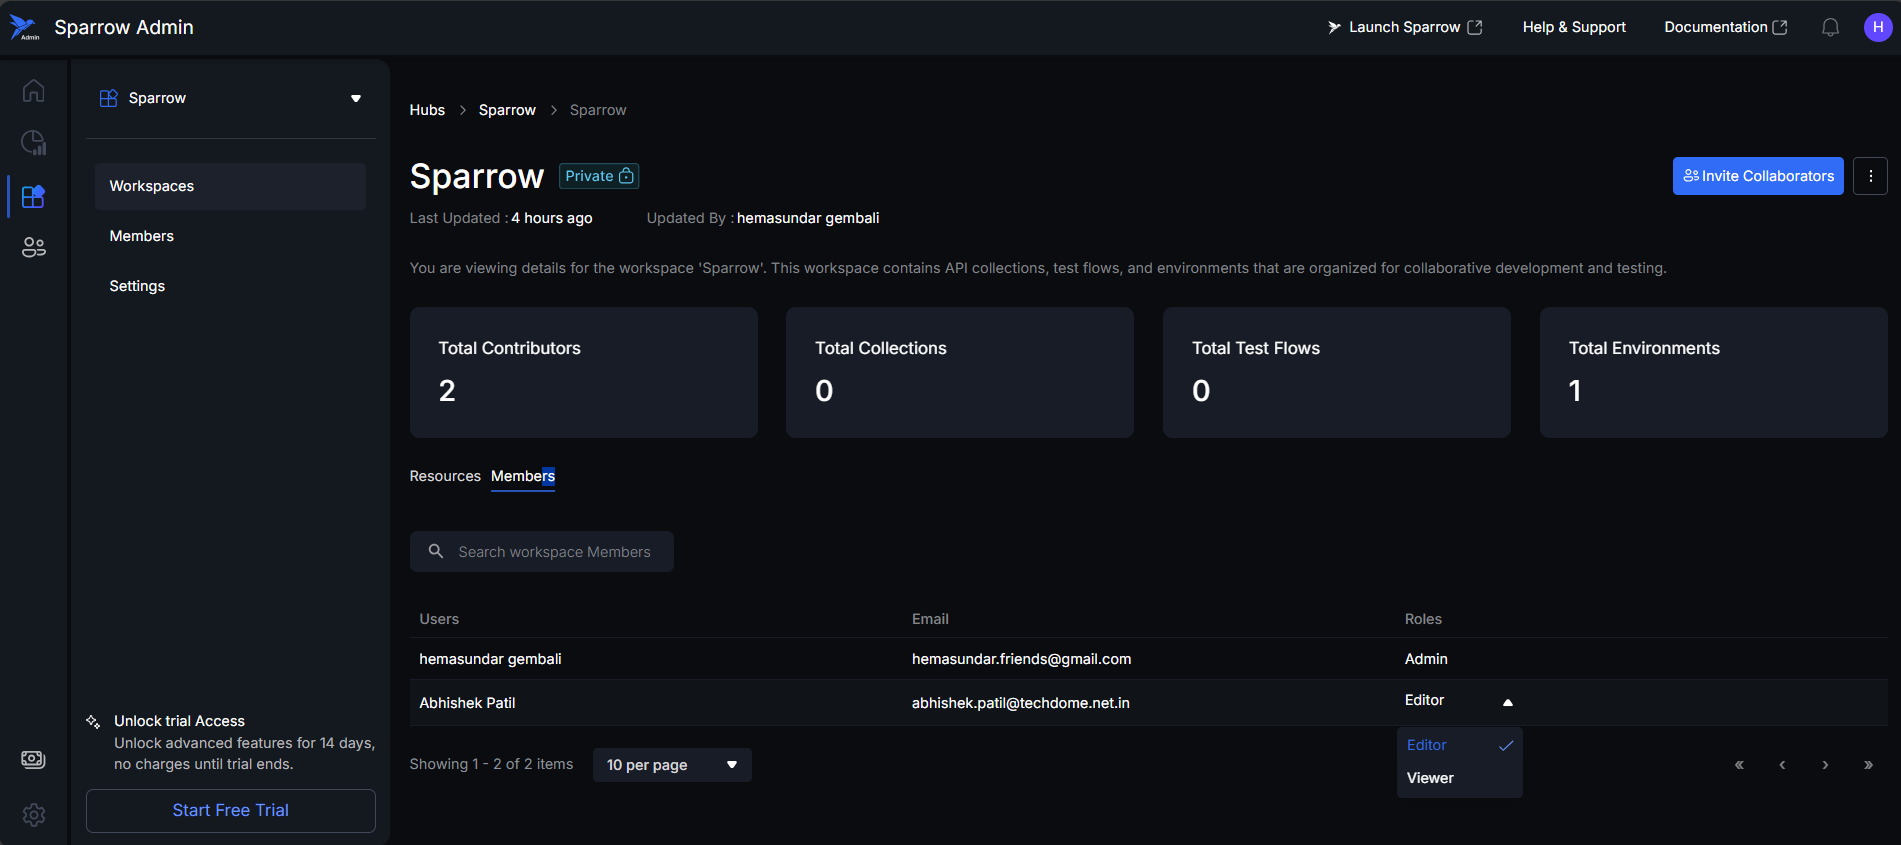The image size is (1901, 845).
Task: Open the three-dot more options menu
Action: tap(1870, 176)
